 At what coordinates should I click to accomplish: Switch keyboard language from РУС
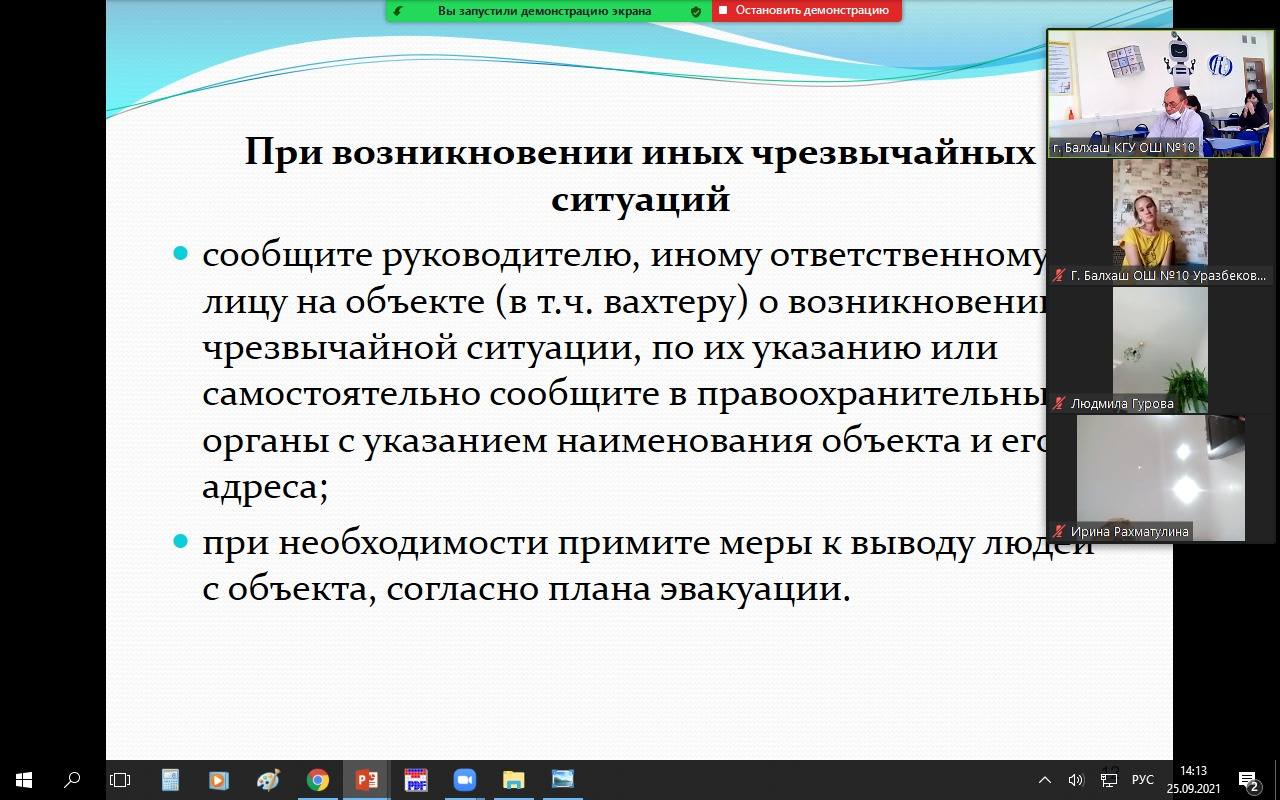tap(1142, 780)
